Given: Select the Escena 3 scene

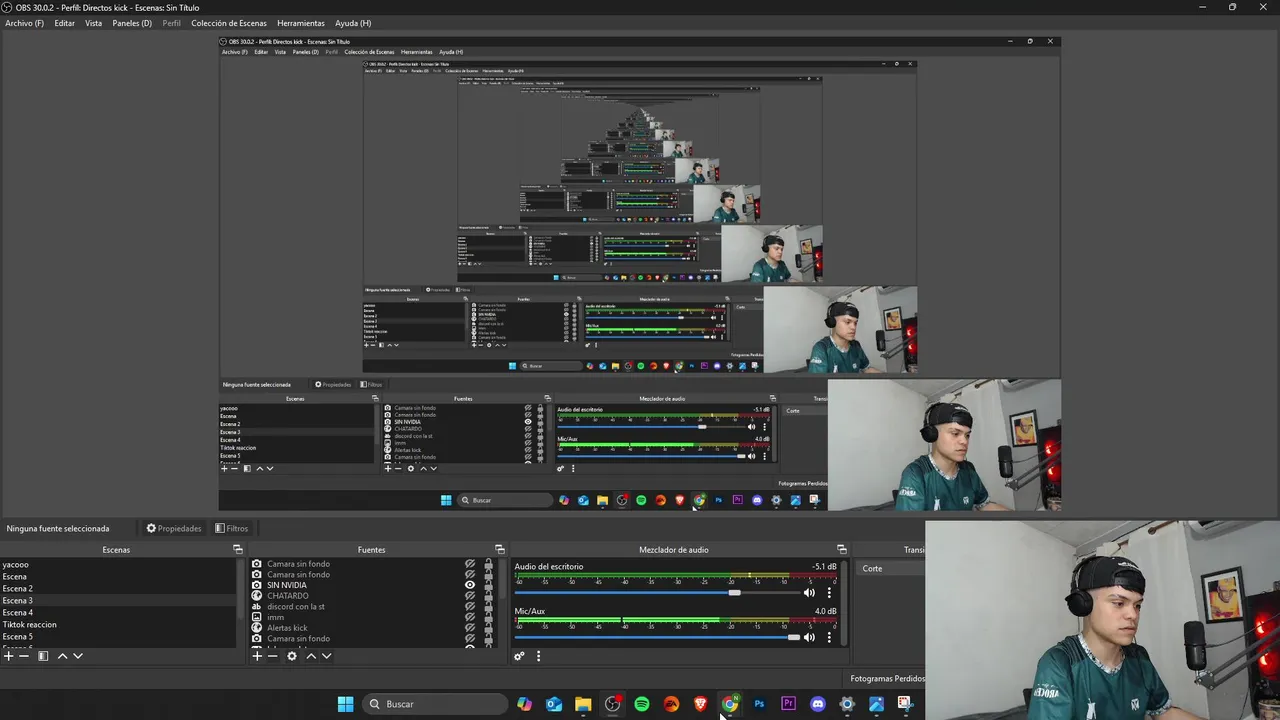Looking at the screenshot, I should click(118, 601).
